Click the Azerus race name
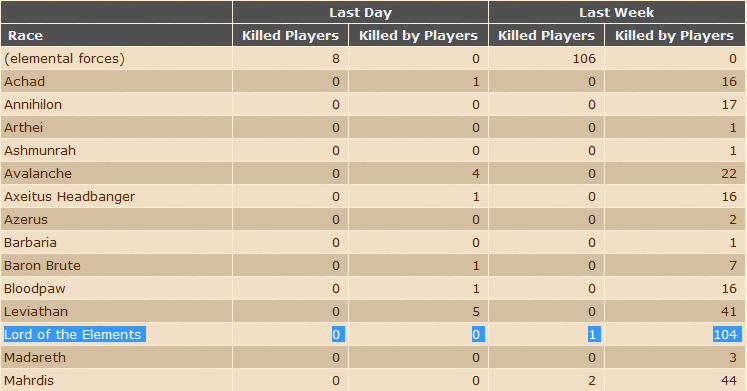This screenshot has height=391, width=747. click(x=26, y=220)
